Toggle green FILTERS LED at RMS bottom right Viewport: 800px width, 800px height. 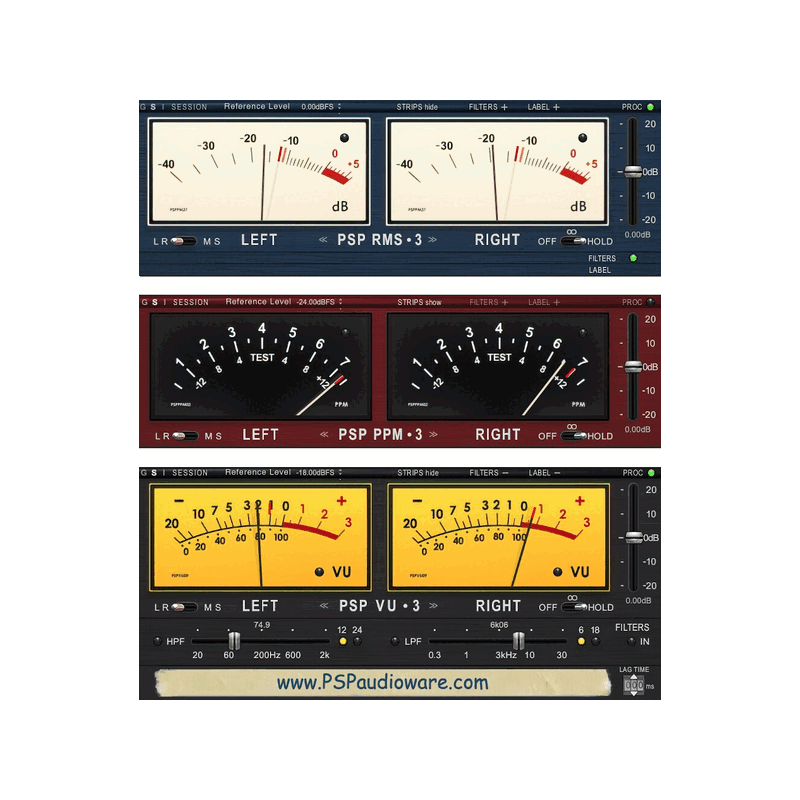(x=633, y=258)
